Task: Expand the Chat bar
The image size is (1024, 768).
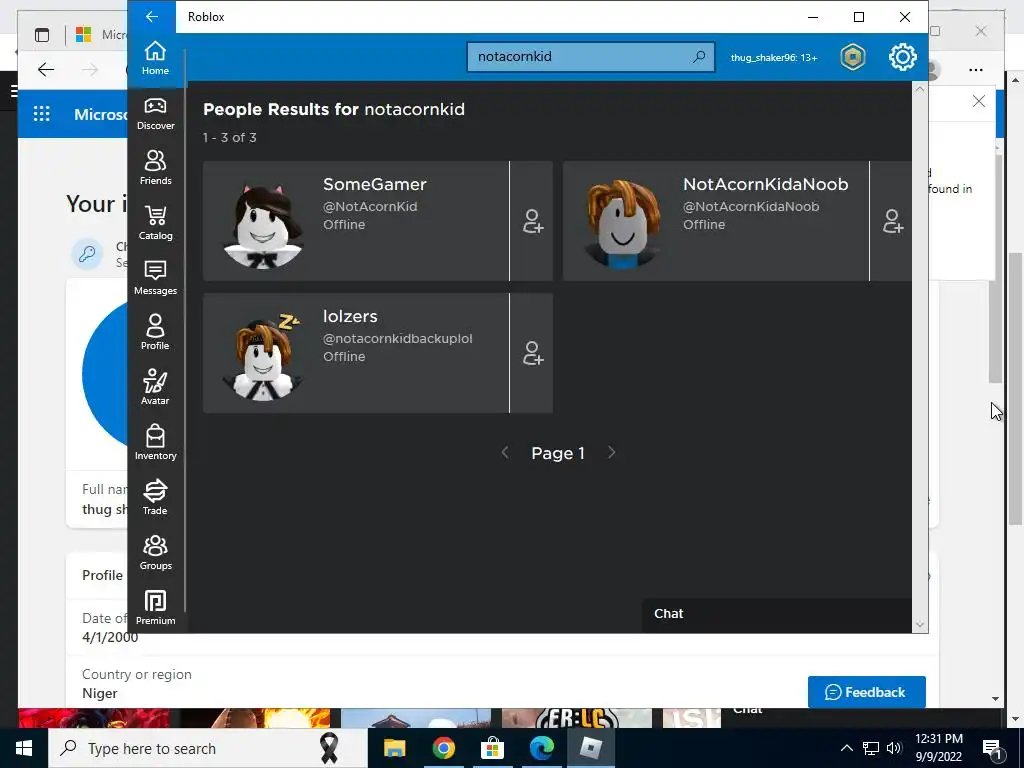Action: click(x=776, y=614)
